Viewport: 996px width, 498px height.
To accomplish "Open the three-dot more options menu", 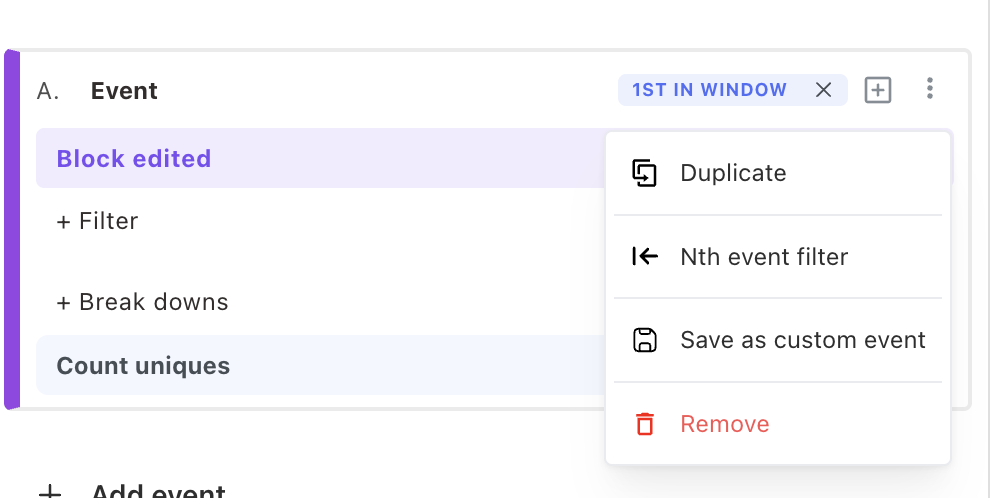I will pos(930,90).
